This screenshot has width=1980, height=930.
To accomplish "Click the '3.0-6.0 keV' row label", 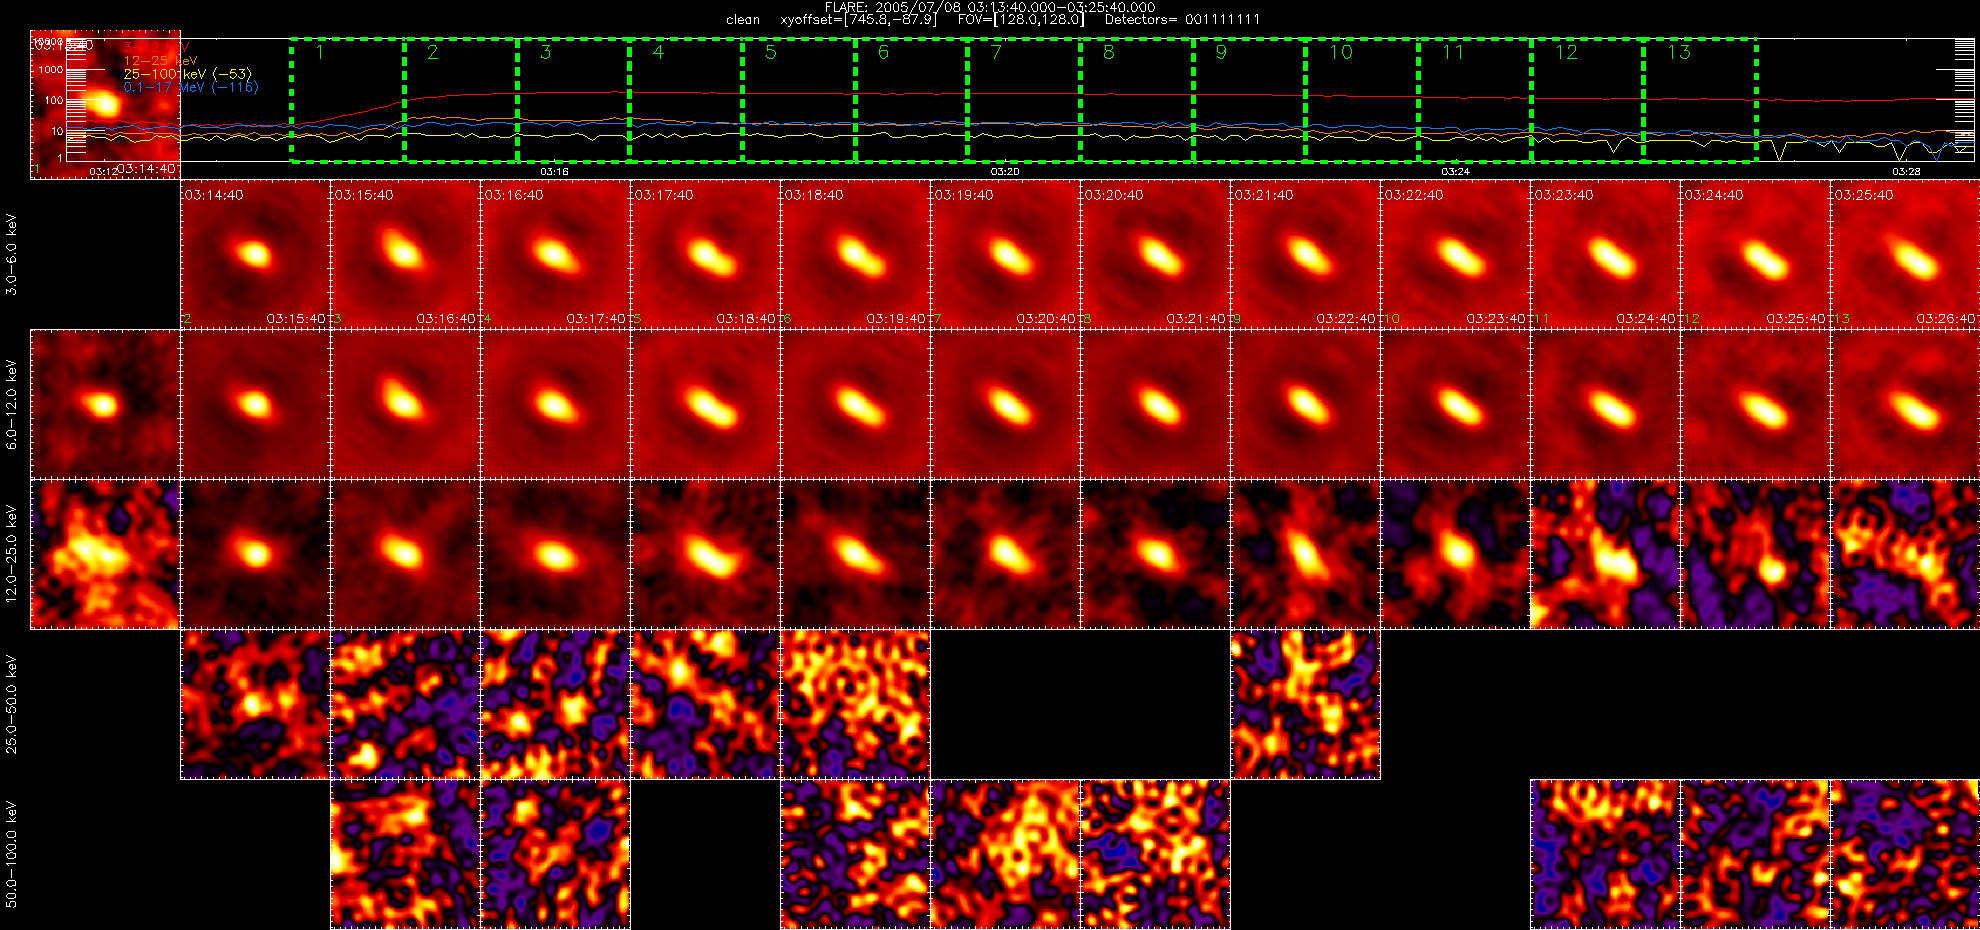I will [12, 254].
